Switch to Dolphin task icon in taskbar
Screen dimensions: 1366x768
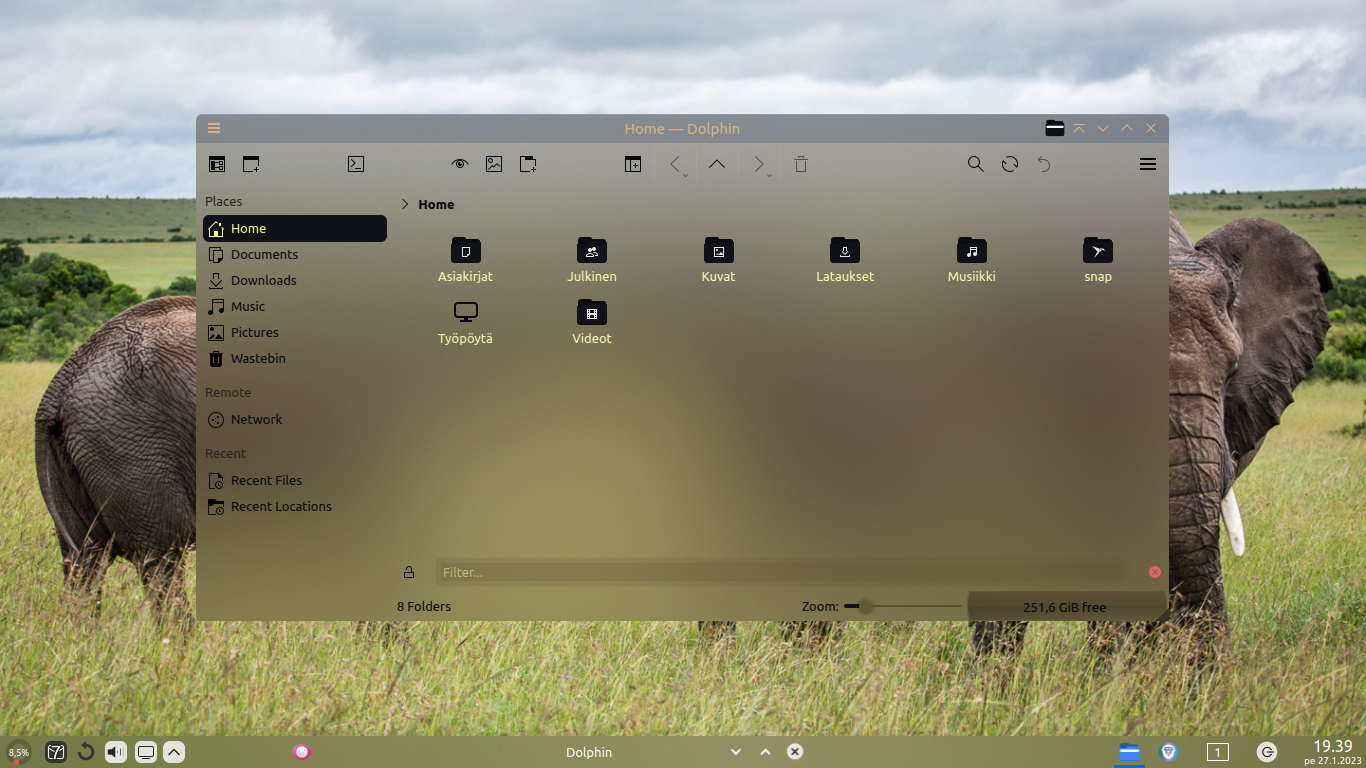pos(1130,752)
